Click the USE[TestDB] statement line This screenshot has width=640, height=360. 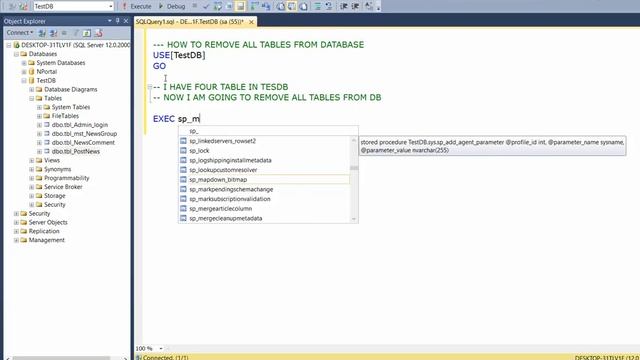(179, 55)
